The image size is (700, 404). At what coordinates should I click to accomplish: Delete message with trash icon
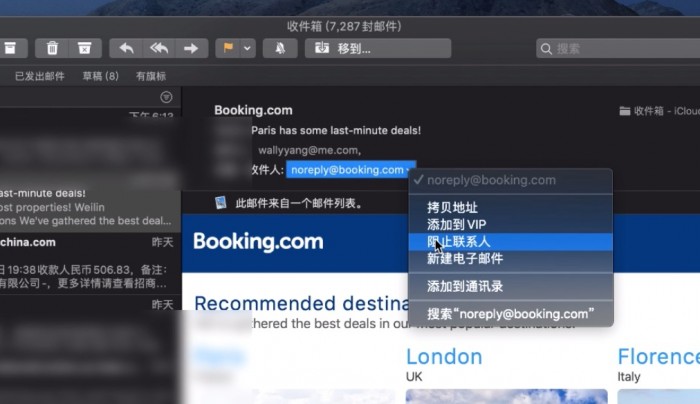point(52,48)
